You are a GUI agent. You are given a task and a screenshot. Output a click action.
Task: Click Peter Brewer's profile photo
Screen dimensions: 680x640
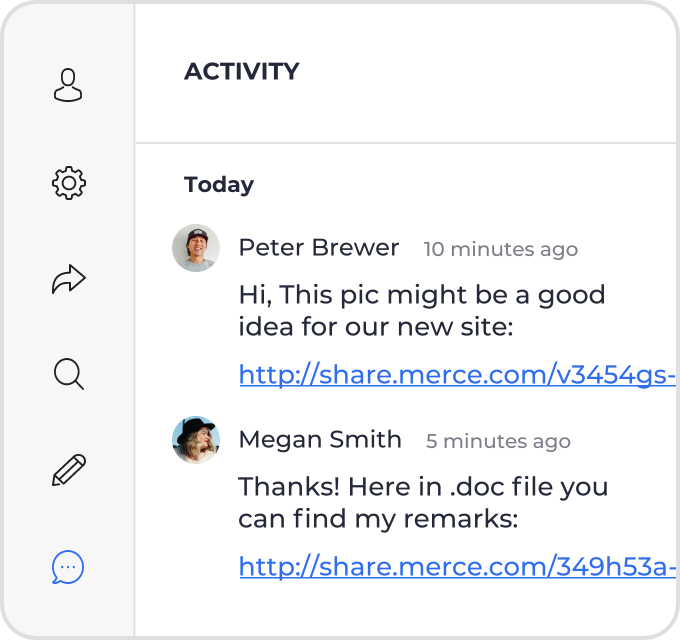[x=196, y=248]
